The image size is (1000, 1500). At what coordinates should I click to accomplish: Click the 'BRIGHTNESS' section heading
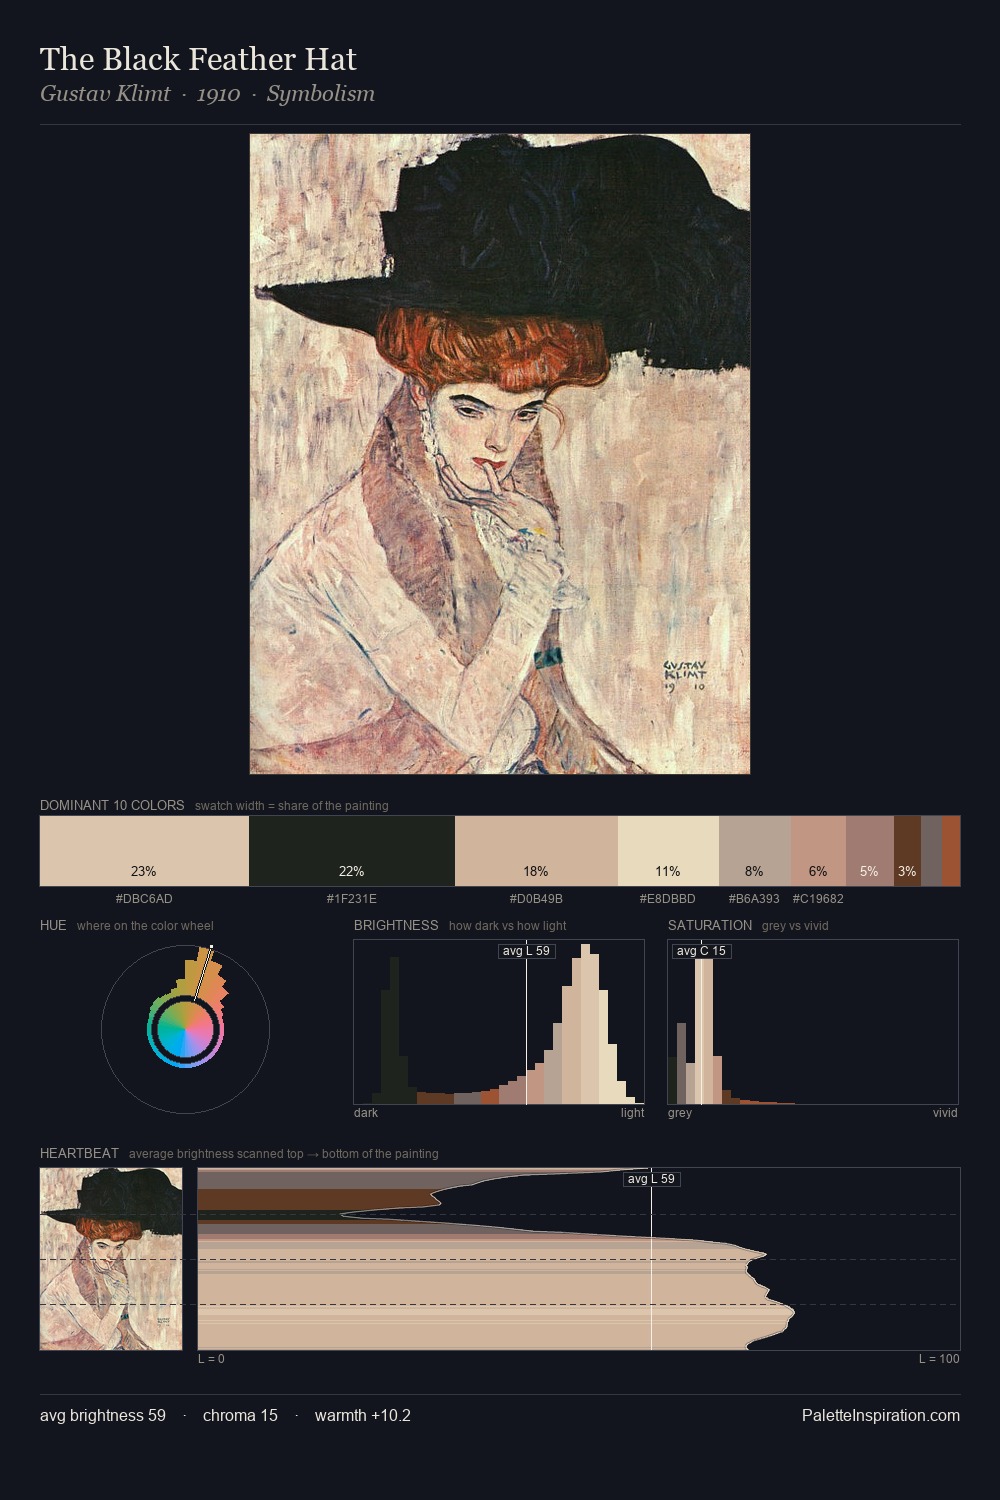[x=396, y=925]
